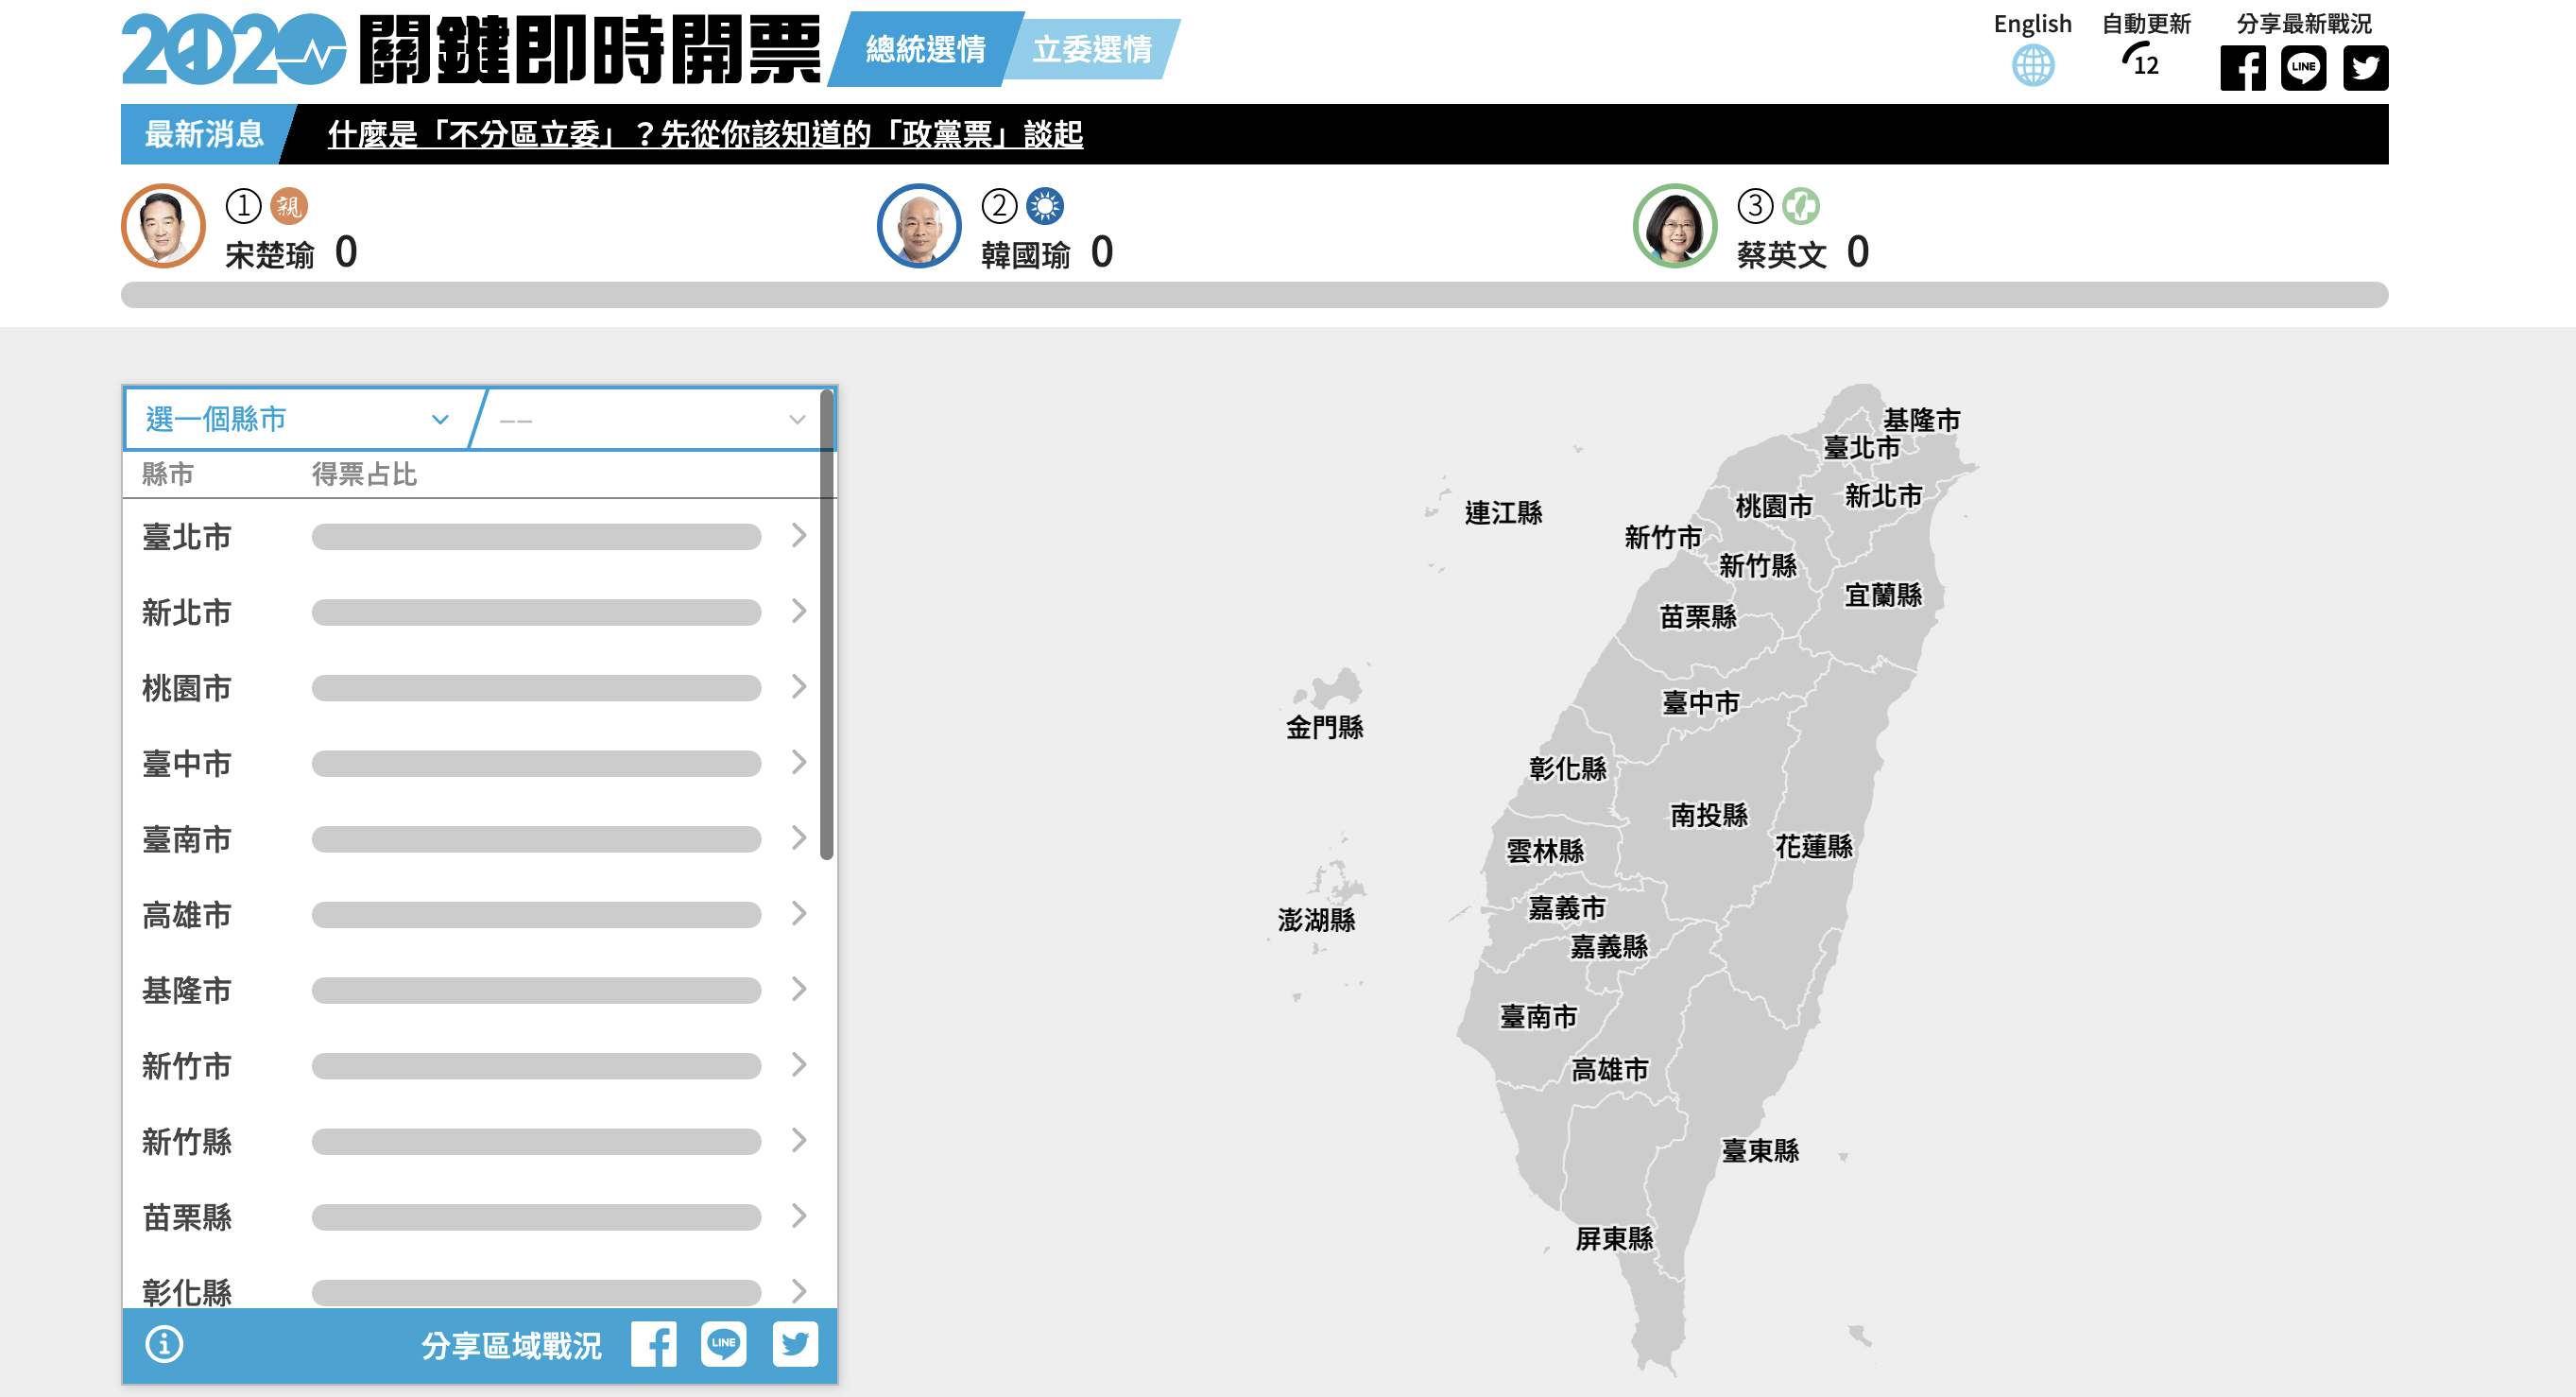Select 彰化縣 in the county list
Image resolution: width=2576 pixels, height=1397 pixels.
(187, 1292)
